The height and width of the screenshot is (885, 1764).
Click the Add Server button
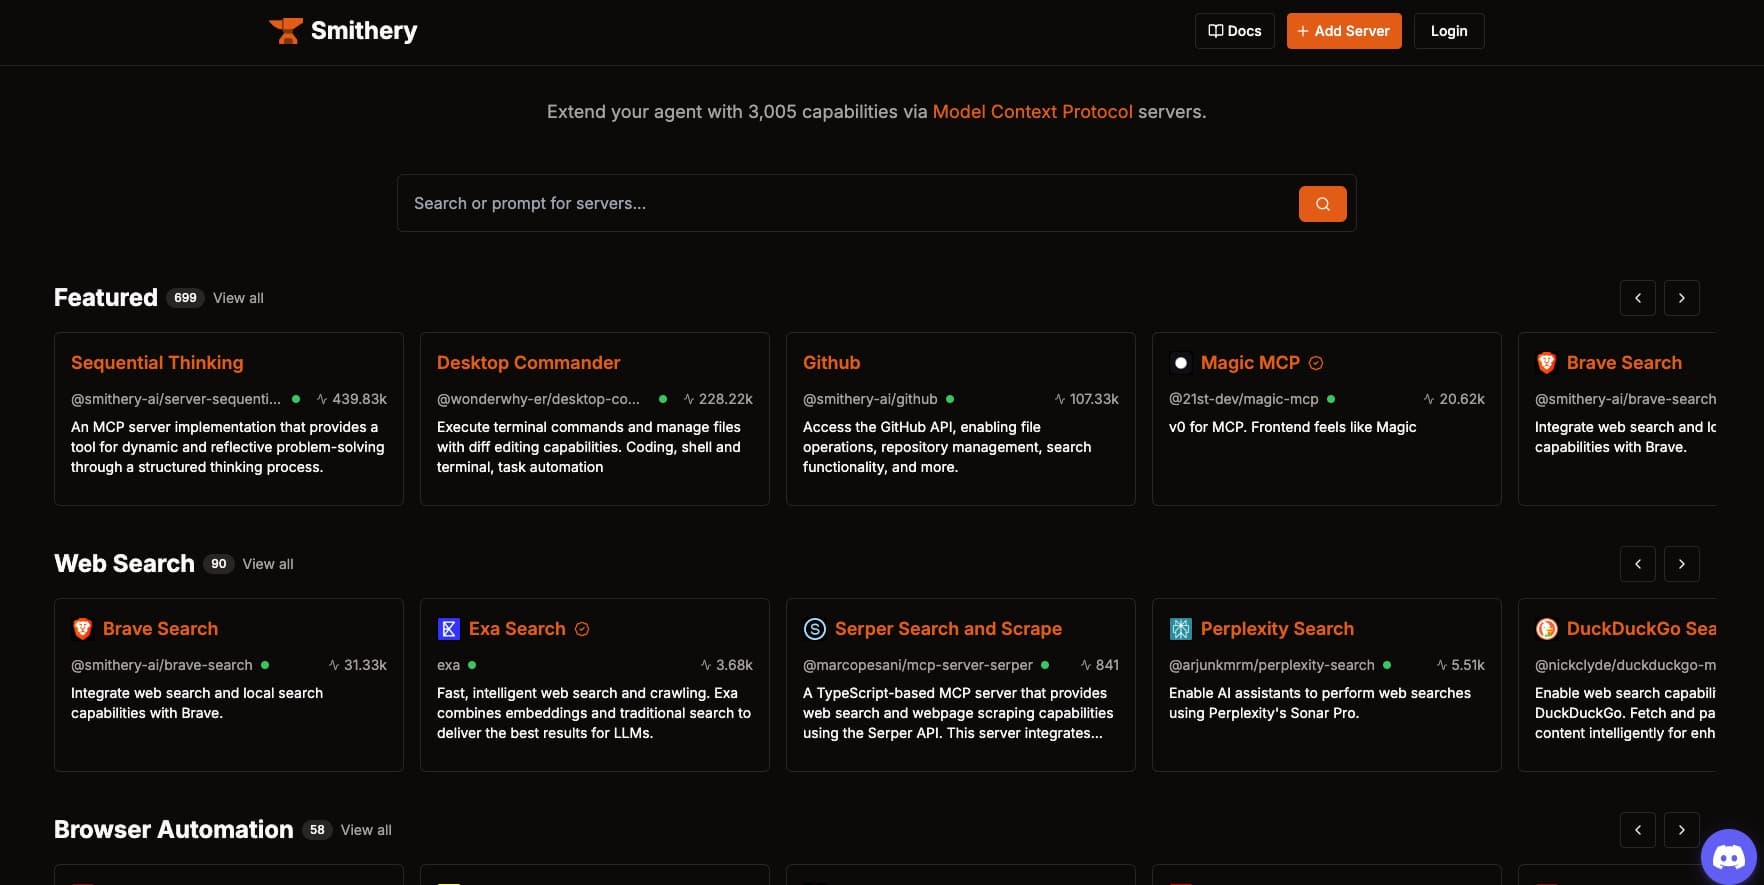1344,31
